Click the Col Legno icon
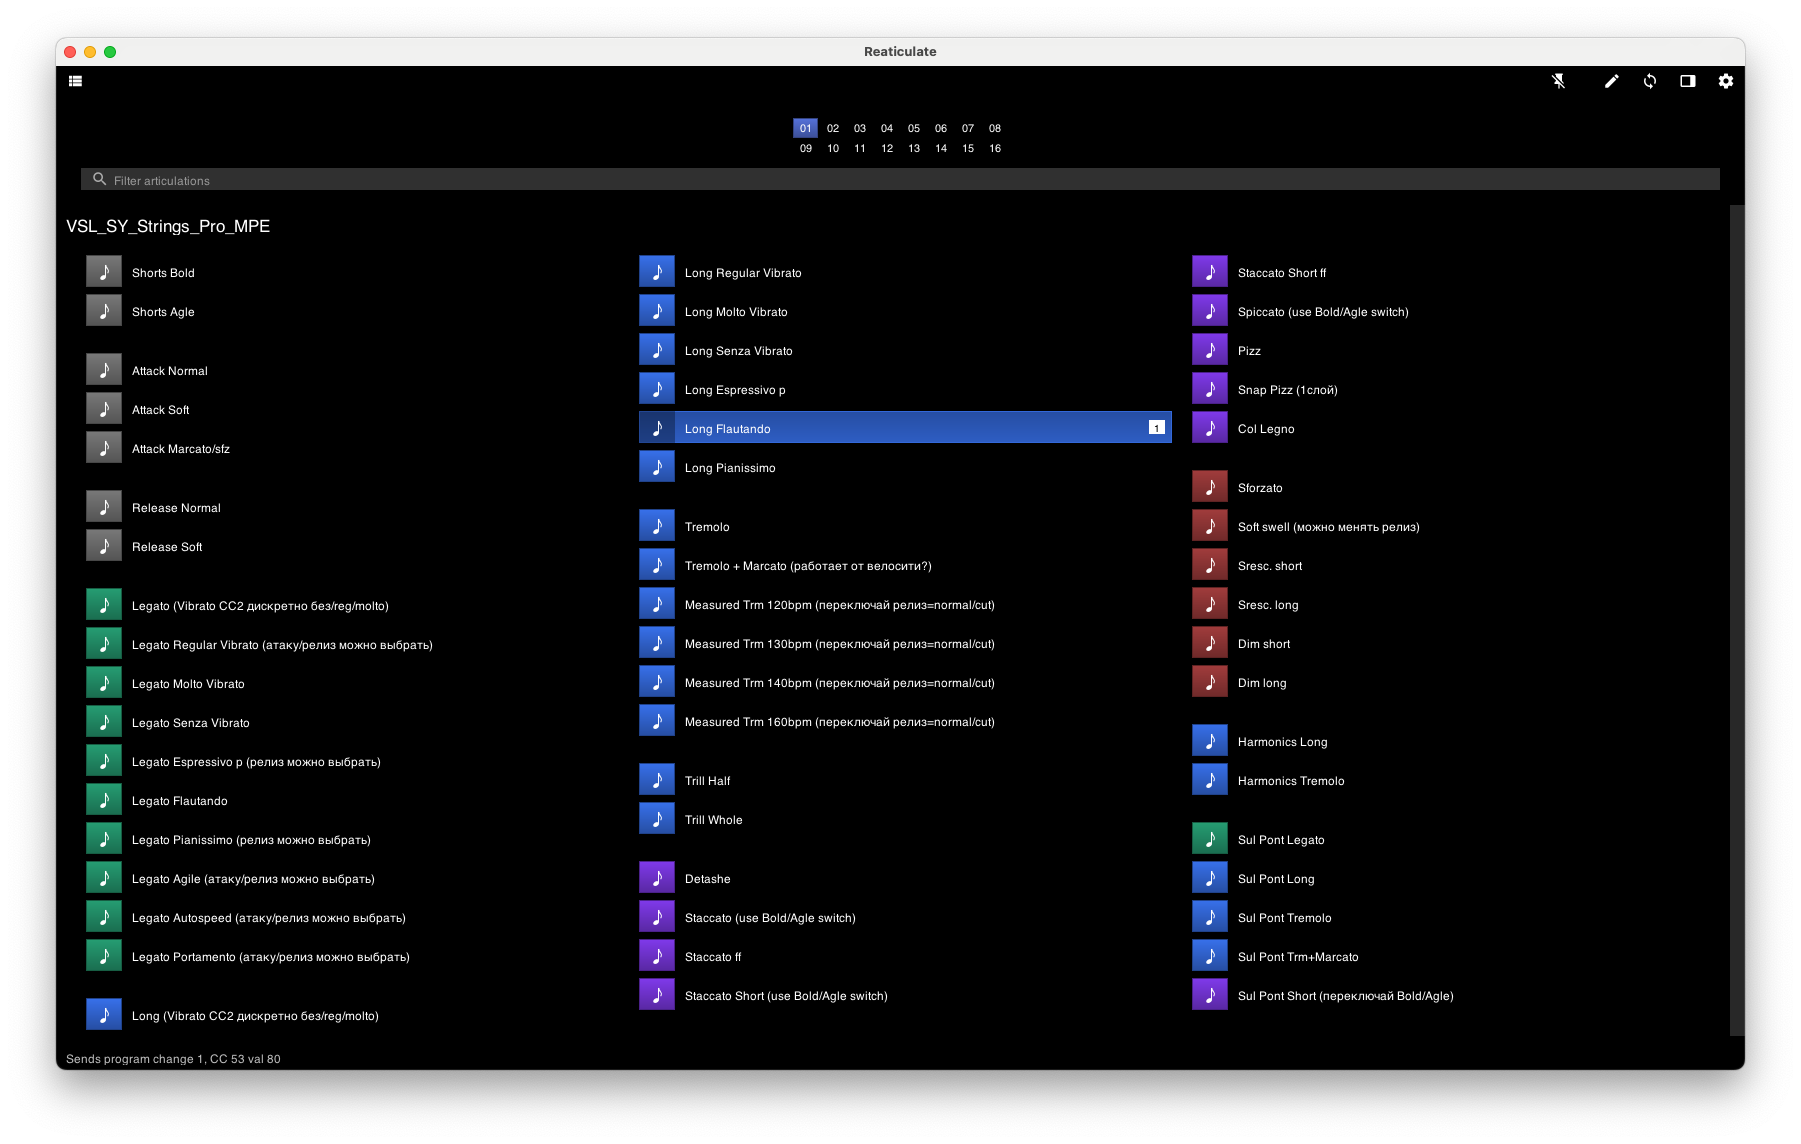 coord(1210,428)
